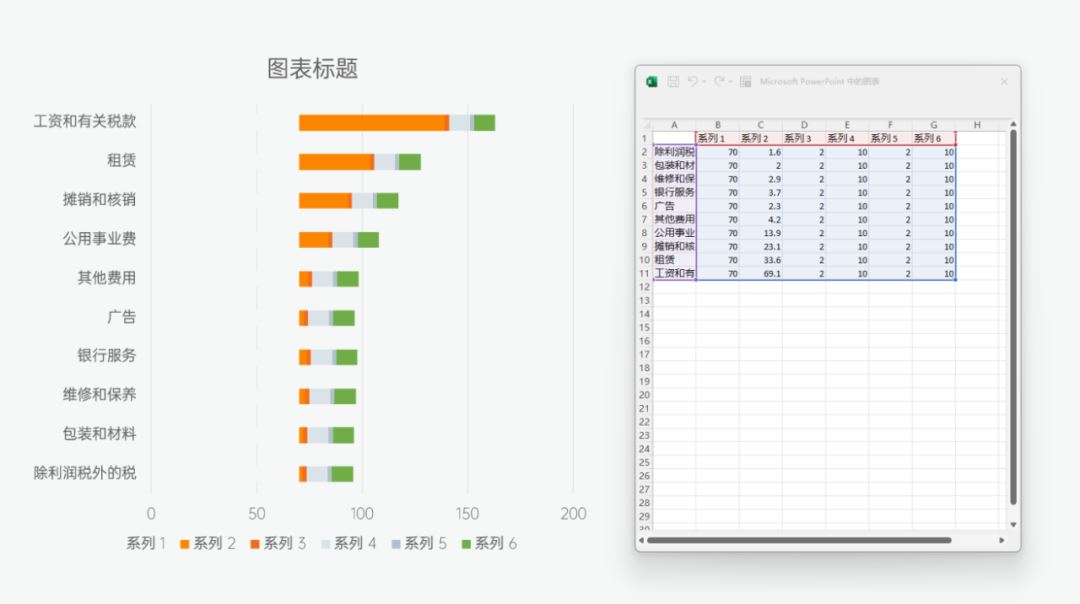Select the 系列 6 legend entry
The height and width of the screenshot is (604, 1080).
[489, 543]
